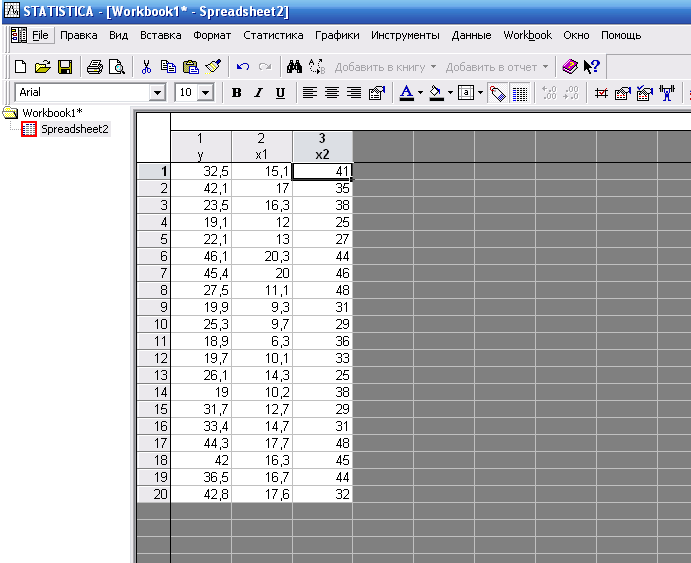This screenshot has height=563, width=691.
Task: Open the File menu
Action: 41,35
